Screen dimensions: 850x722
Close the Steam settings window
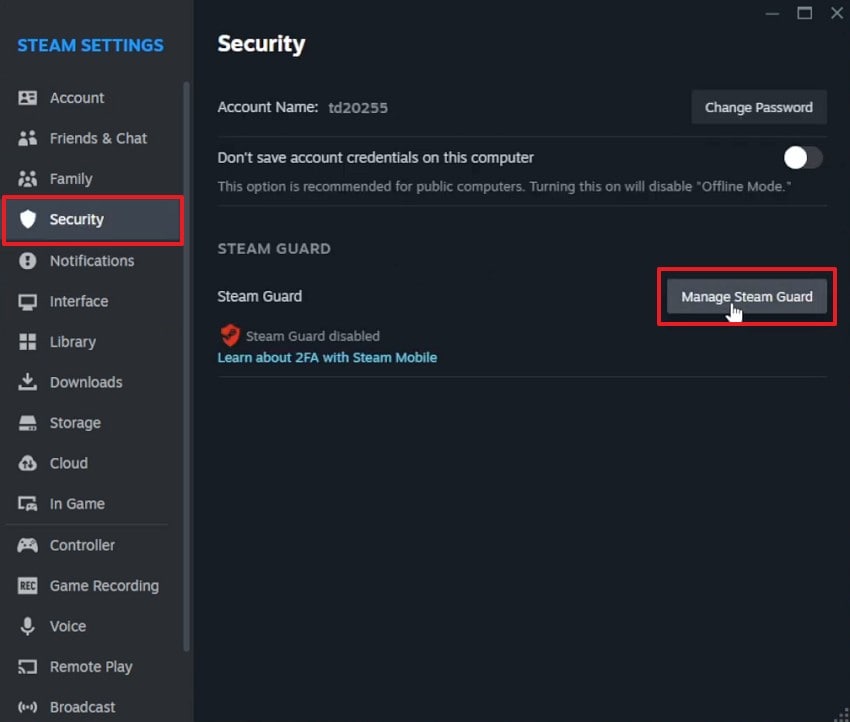[x=837, y=13]
